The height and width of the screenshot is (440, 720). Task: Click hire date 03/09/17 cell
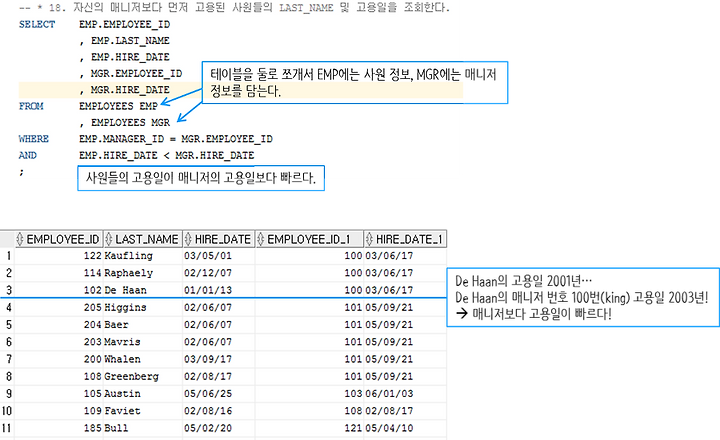[219, 359]
